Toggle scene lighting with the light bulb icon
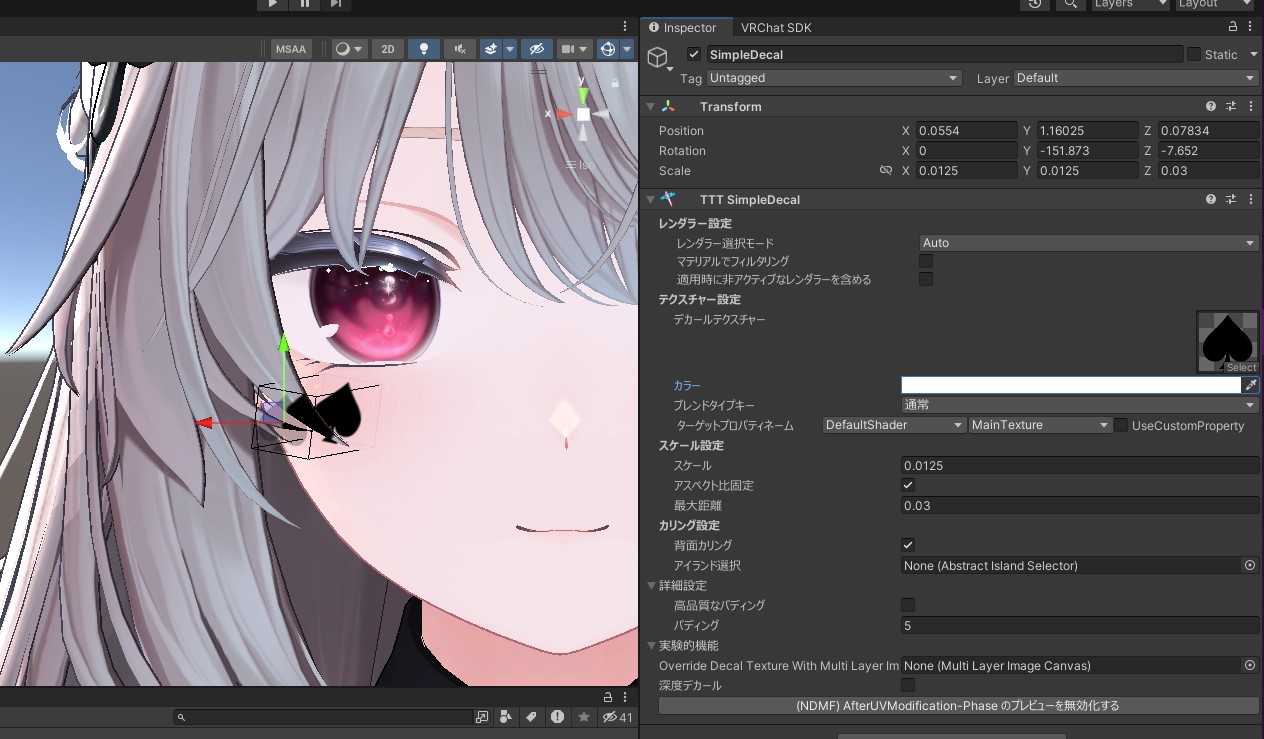1264x739 pixels. [423, 48]
